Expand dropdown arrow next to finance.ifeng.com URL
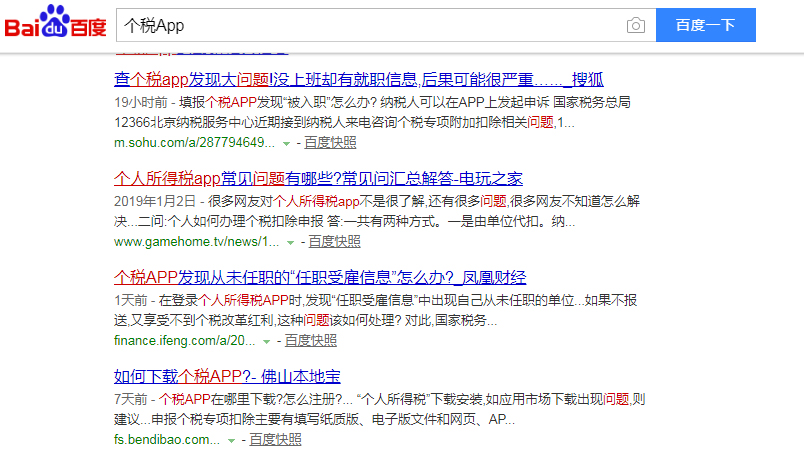The height and width of the screenshot is (452, 804). click(x=266, y=341)
